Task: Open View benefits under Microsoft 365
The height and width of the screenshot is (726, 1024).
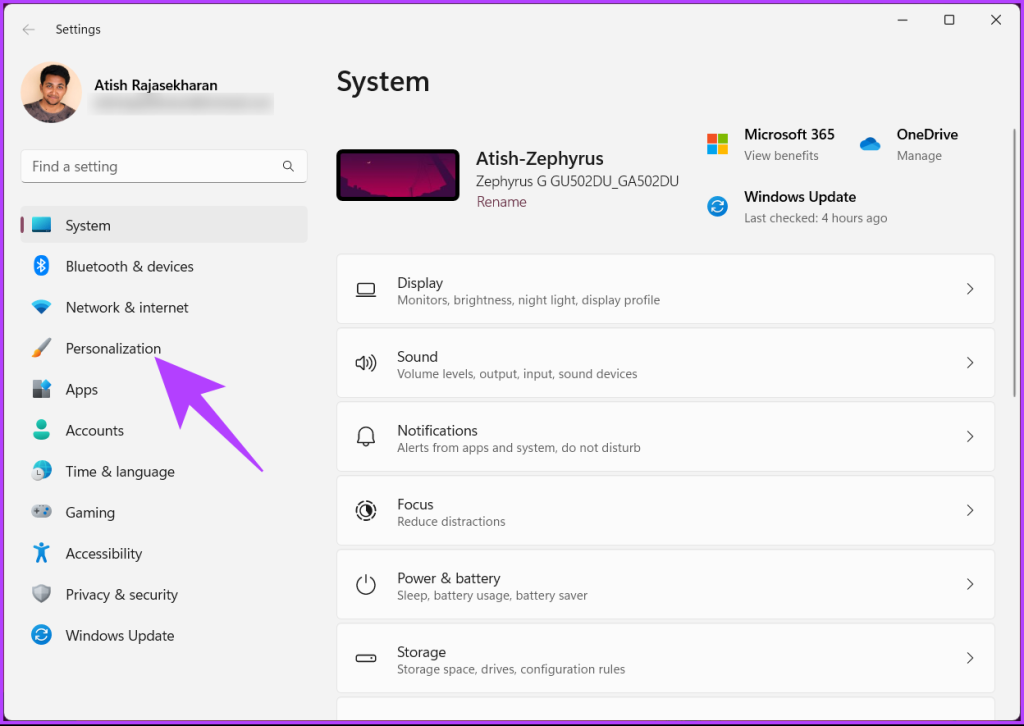Action: [x=780, y=156]
